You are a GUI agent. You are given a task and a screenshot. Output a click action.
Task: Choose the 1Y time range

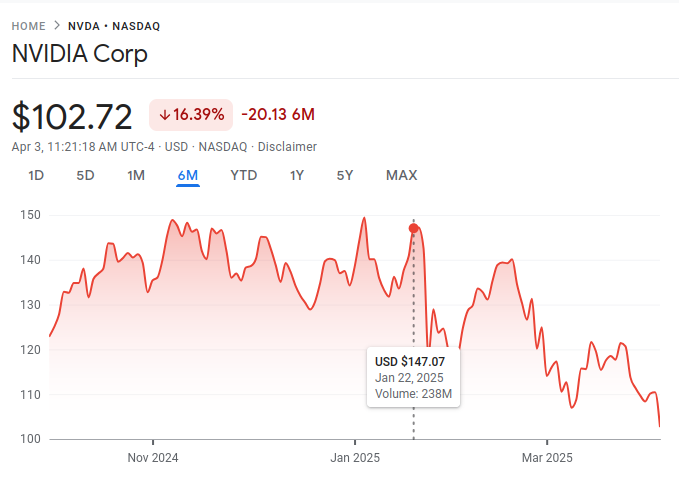tap(297, 176)
